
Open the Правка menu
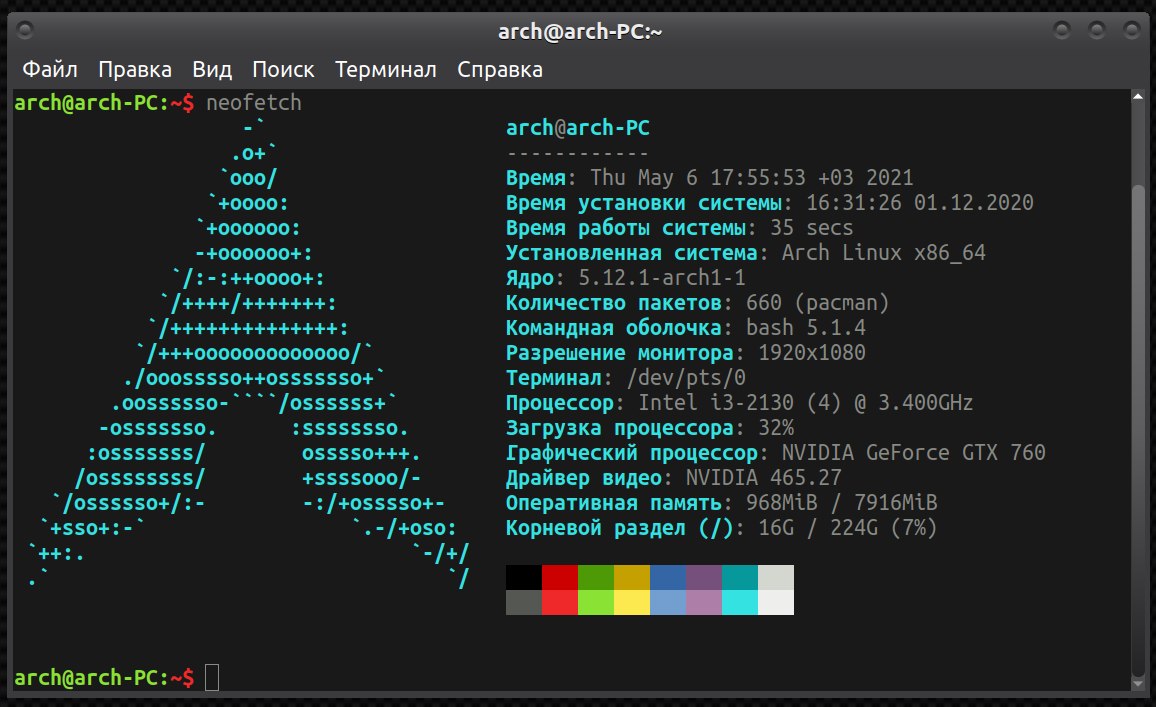[135, 69]
